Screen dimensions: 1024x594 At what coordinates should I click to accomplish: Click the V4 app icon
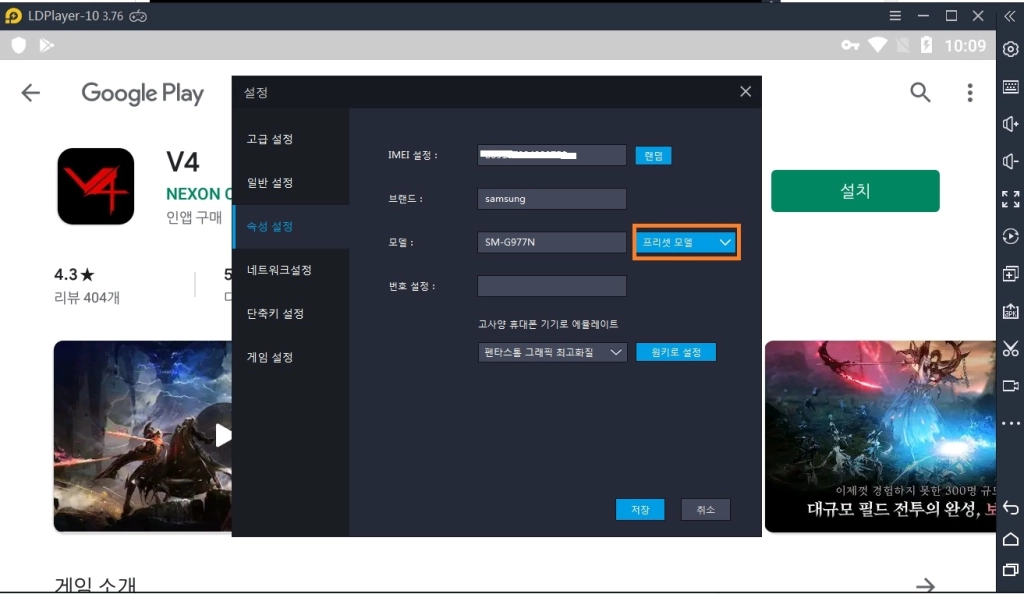pyautogui.click(x=96, y=187)
